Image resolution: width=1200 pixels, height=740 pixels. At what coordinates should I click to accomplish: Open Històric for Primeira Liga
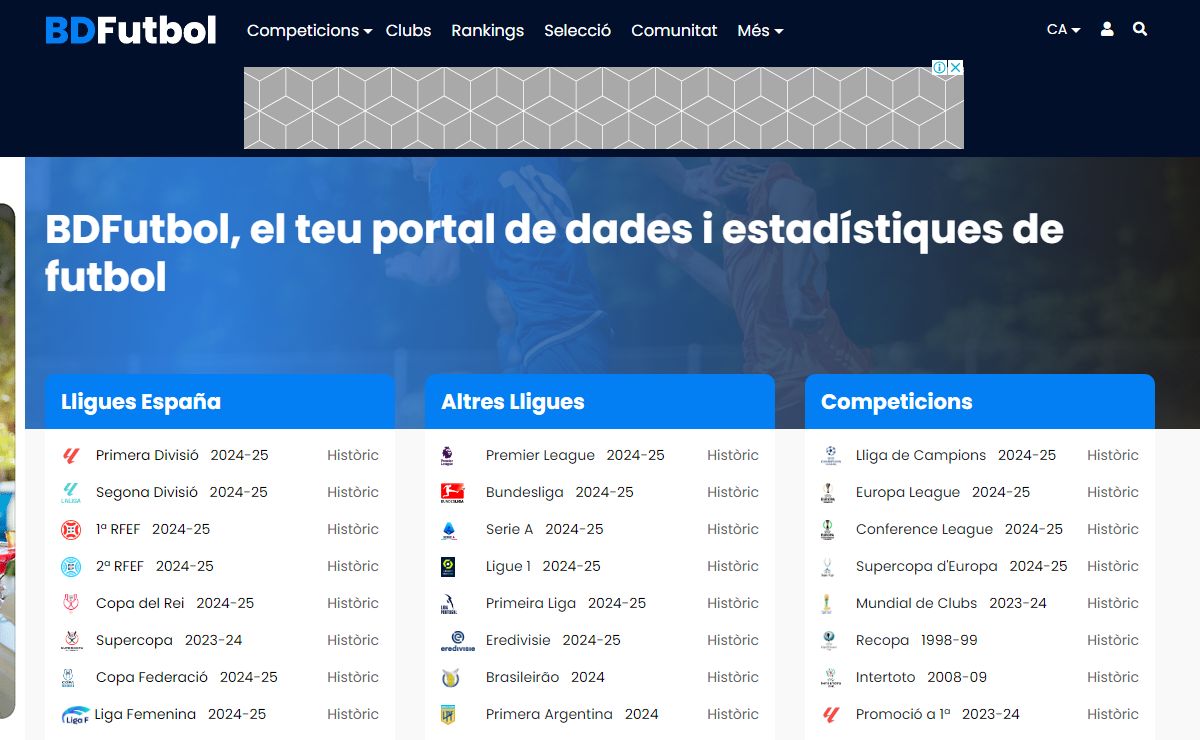733,603
